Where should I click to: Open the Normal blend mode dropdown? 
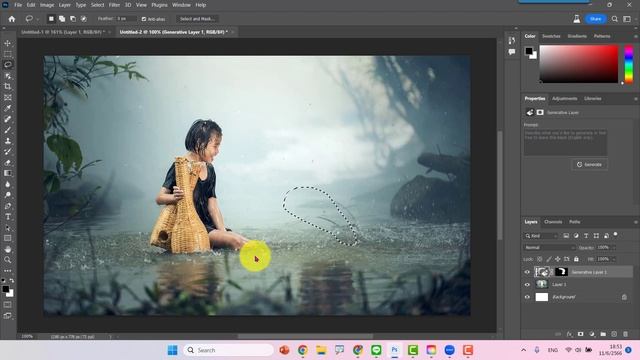coord(549,248)
